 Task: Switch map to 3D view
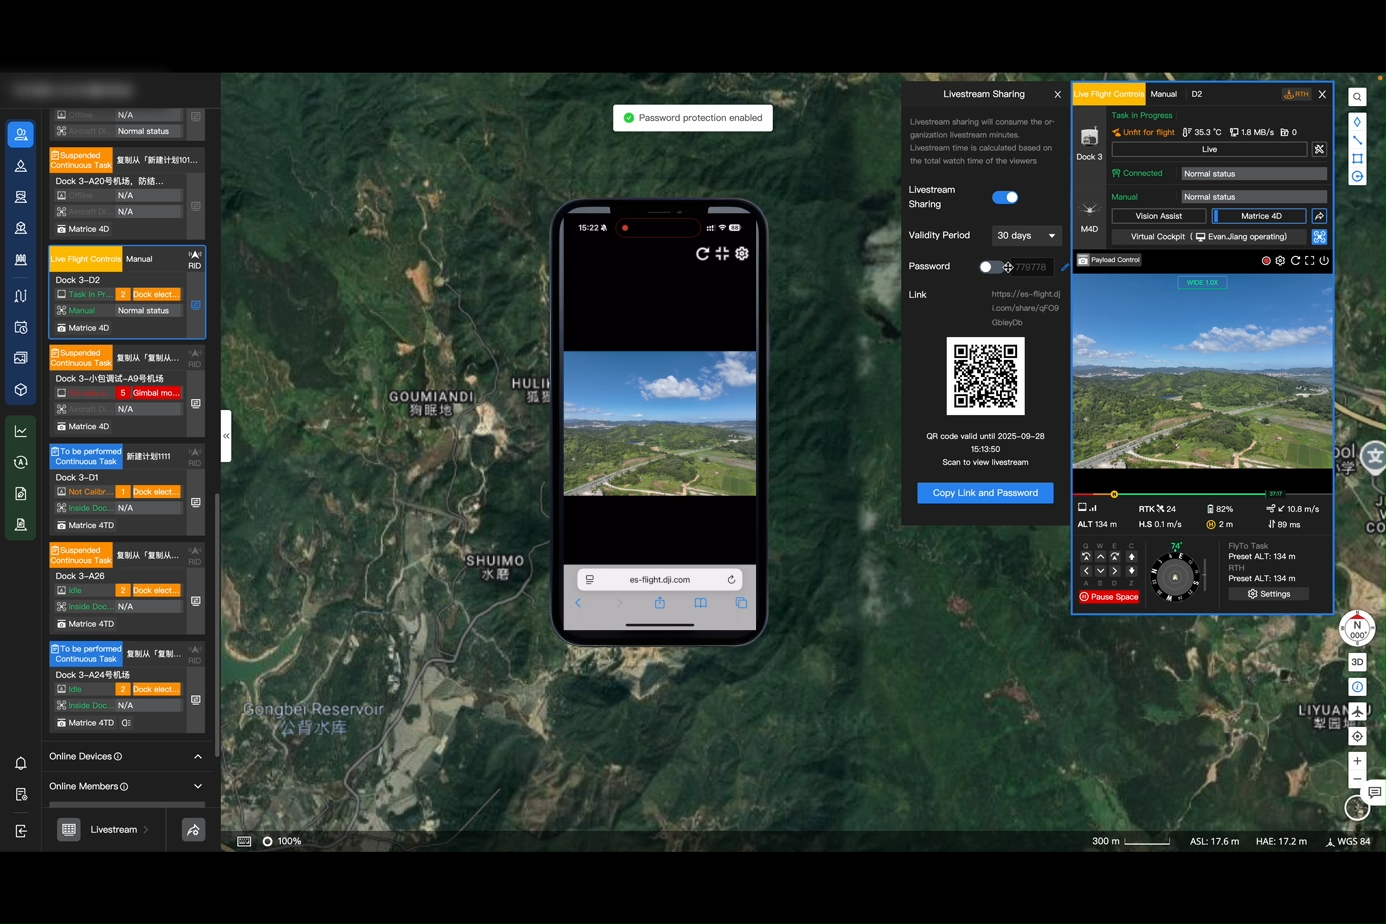click(x=1357, y=662)
